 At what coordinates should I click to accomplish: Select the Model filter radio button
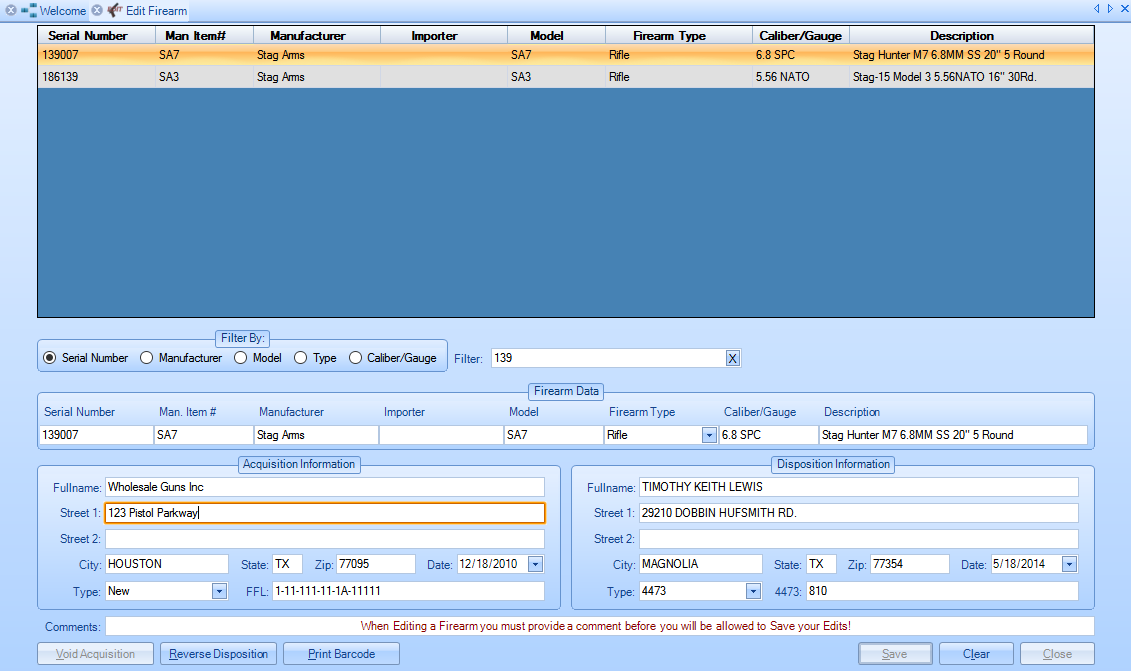[x=240, y=358]
